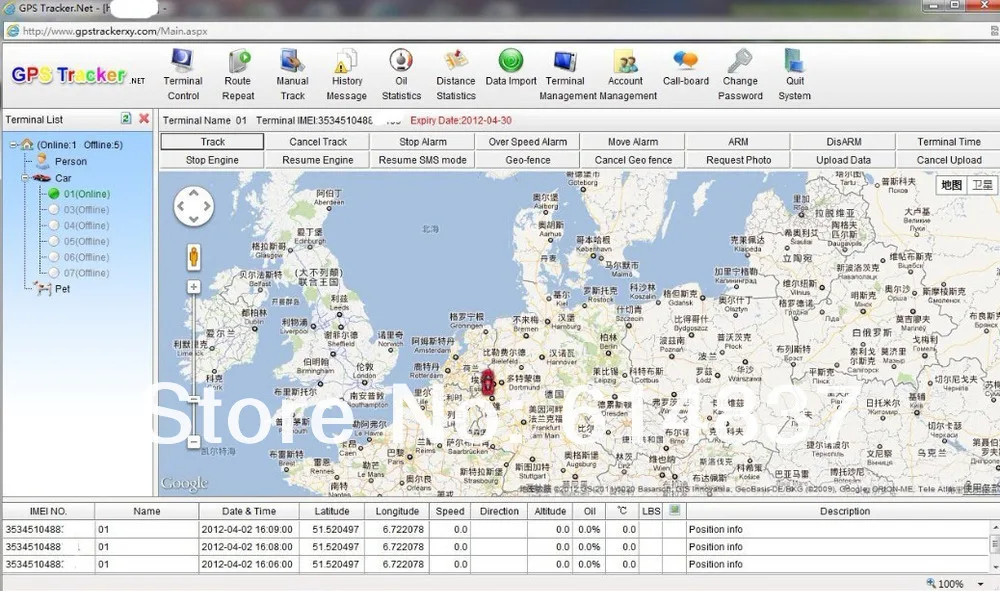Click the Change Password key icon

click(740, 62)
